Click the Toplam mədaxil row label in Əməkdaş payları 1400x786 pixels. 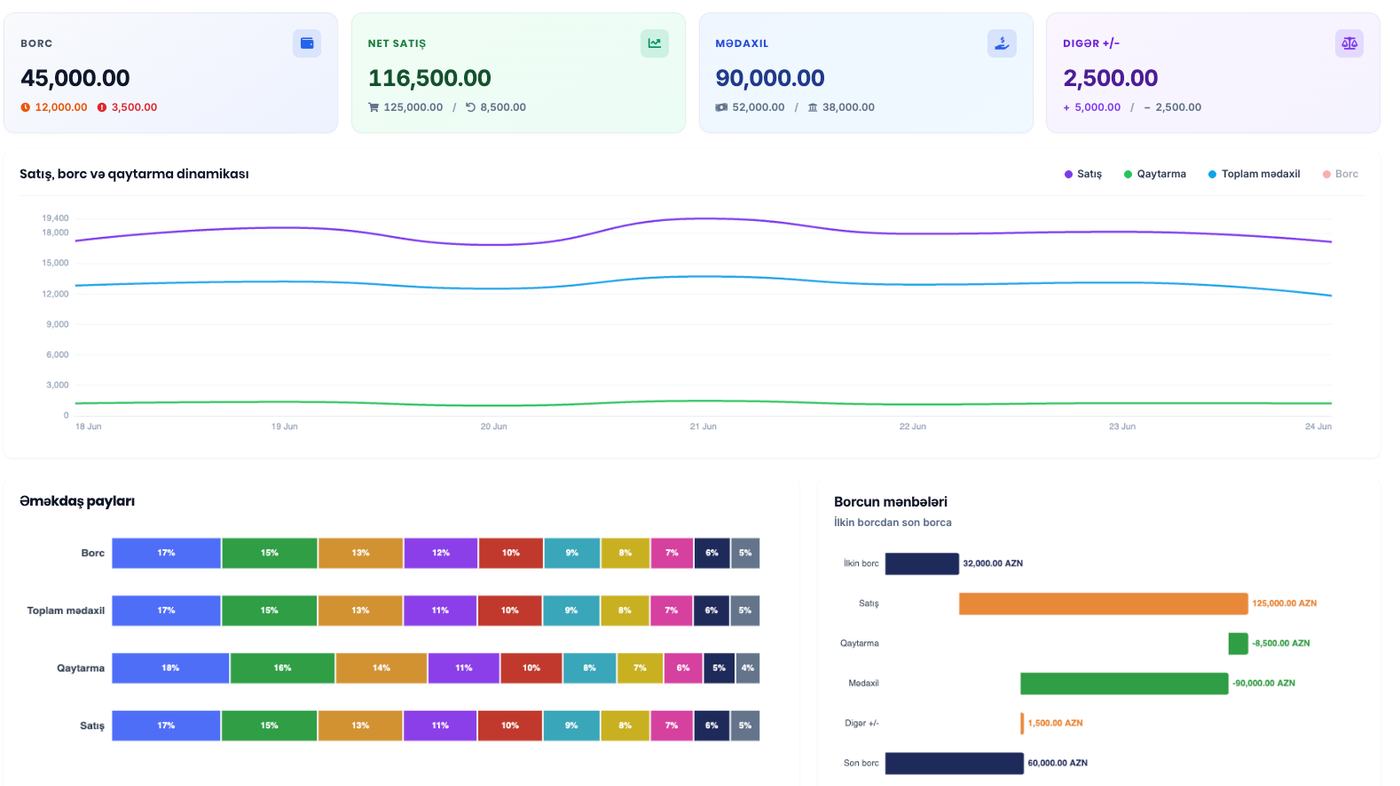tap(66, 611)
